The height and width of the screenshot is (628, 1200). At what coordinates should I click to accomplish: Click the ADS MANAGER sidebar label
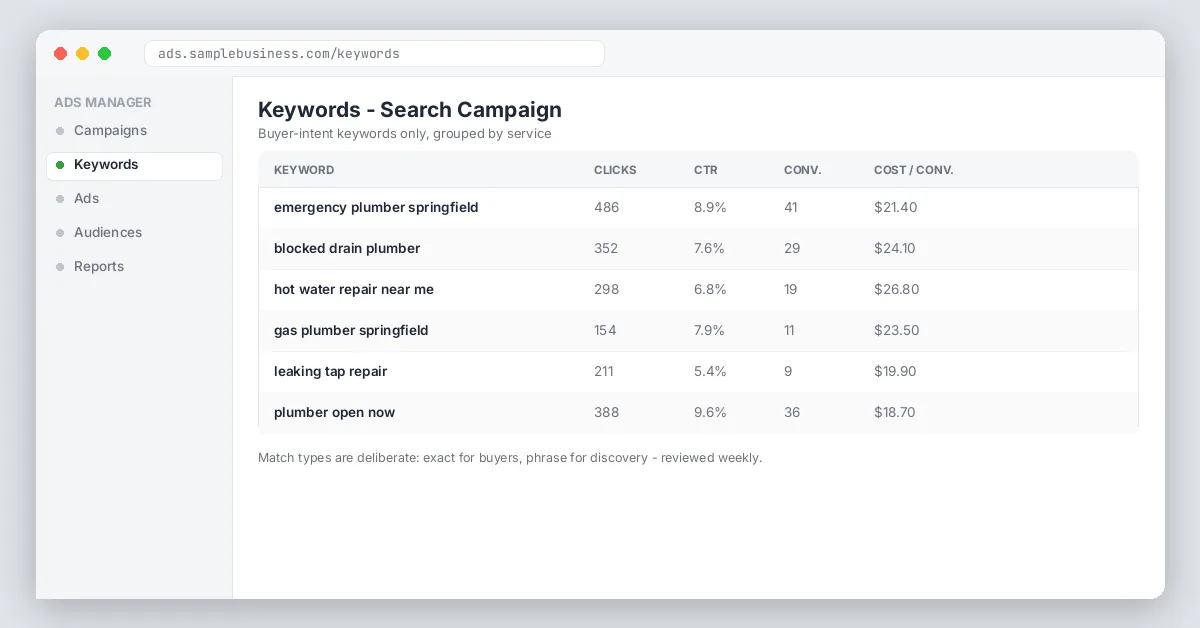point(103,103)
